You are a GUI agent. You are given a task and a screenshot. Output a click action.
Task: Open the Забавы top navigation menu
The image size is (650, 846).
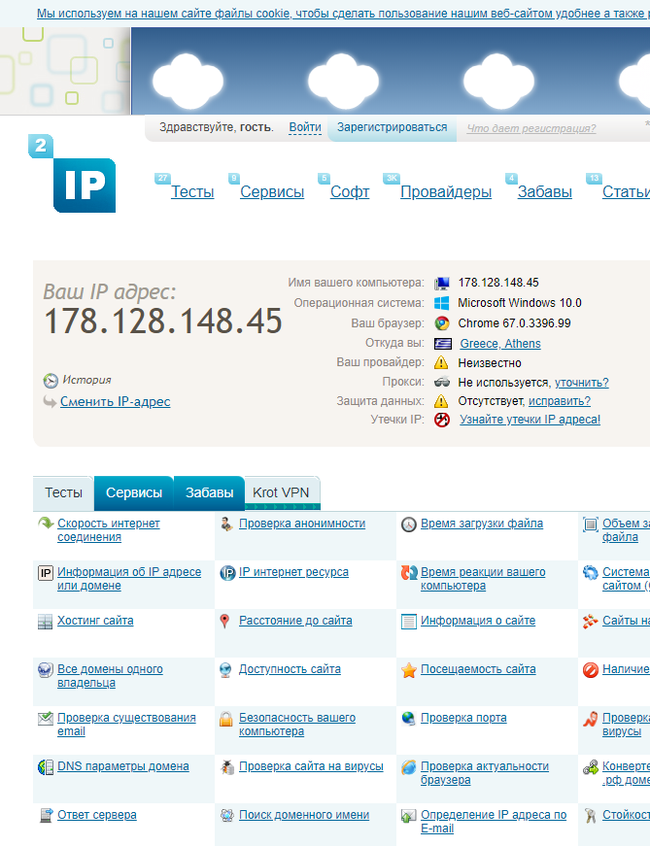544,192
